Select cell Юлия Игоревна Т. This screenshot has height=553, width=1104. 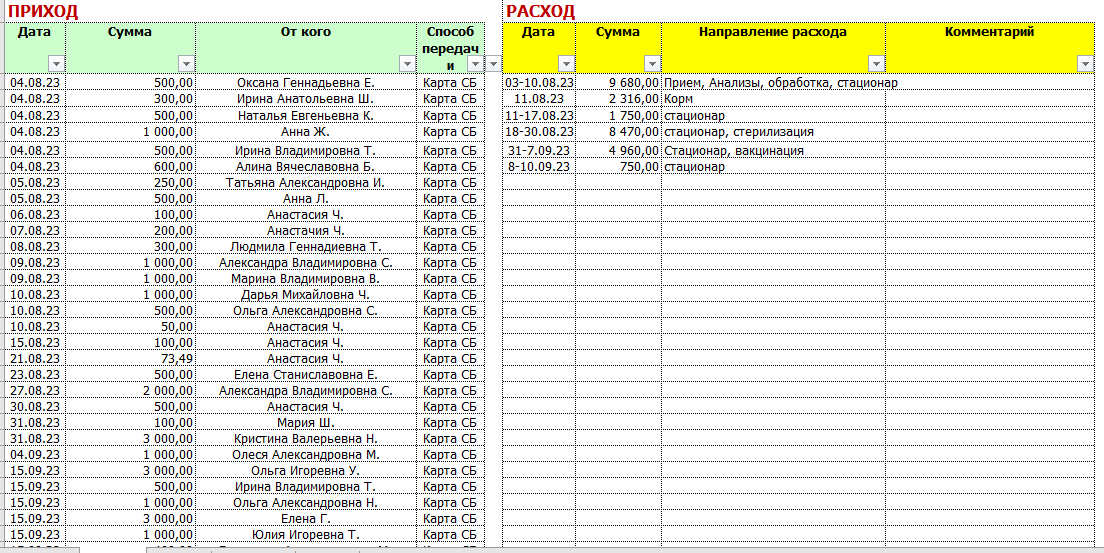306,534
